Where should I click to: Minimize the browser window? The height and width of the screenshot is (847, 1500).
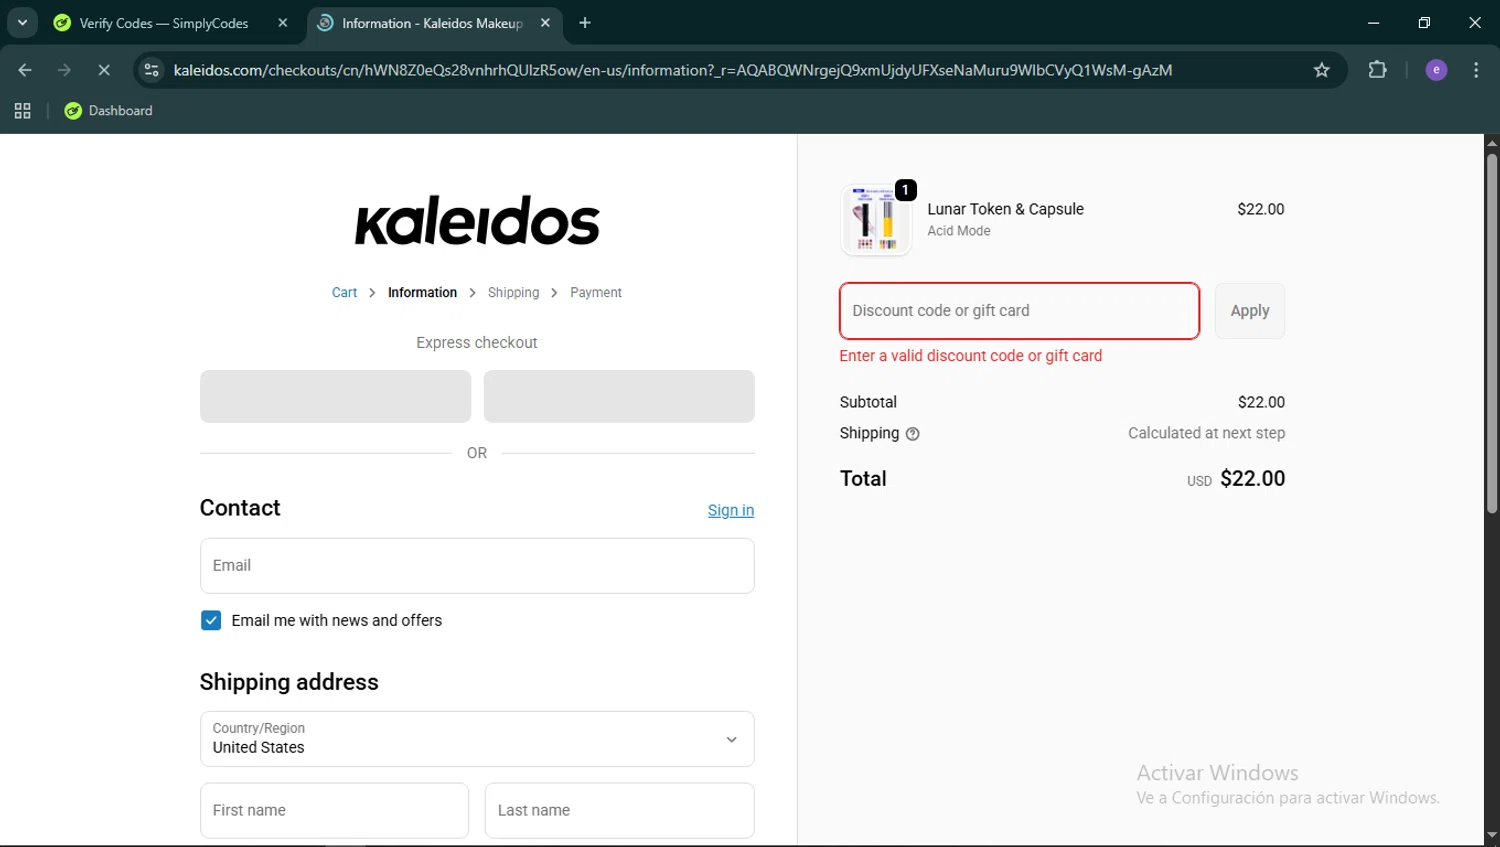(x=1373, y=22)
